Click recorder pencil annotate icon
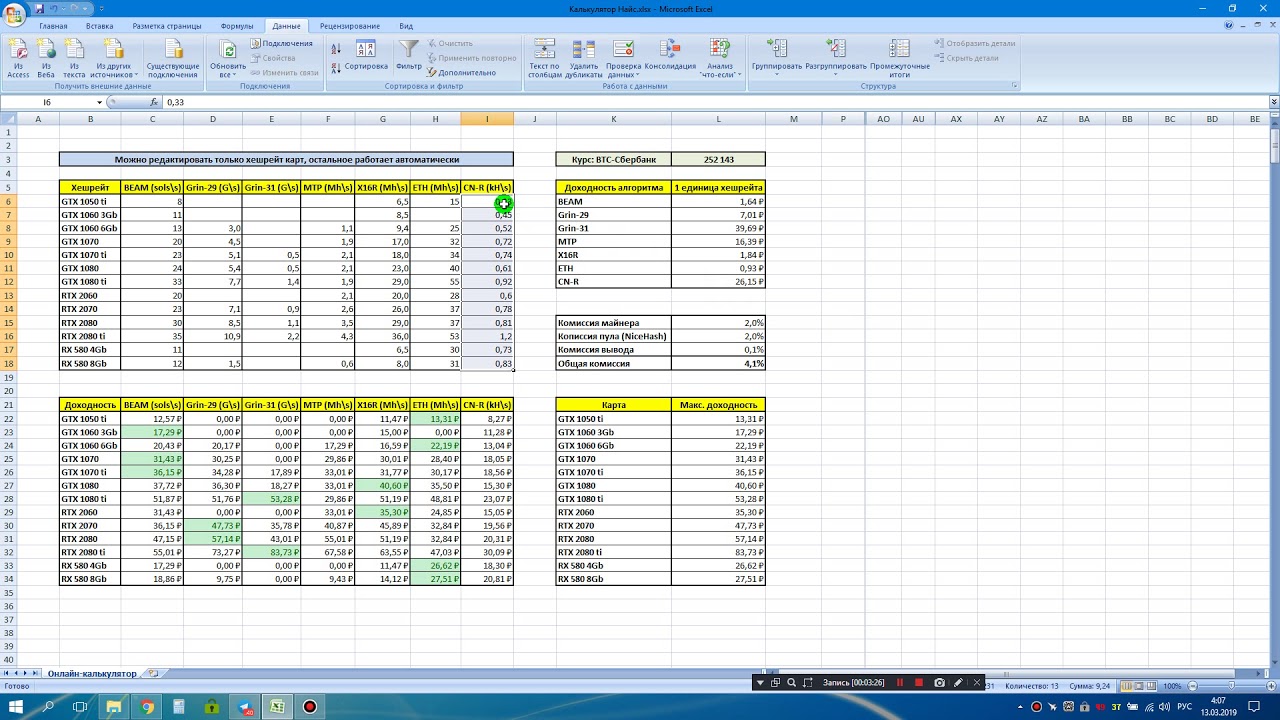This screenshot has width=1280, height=720. [958, 682]
